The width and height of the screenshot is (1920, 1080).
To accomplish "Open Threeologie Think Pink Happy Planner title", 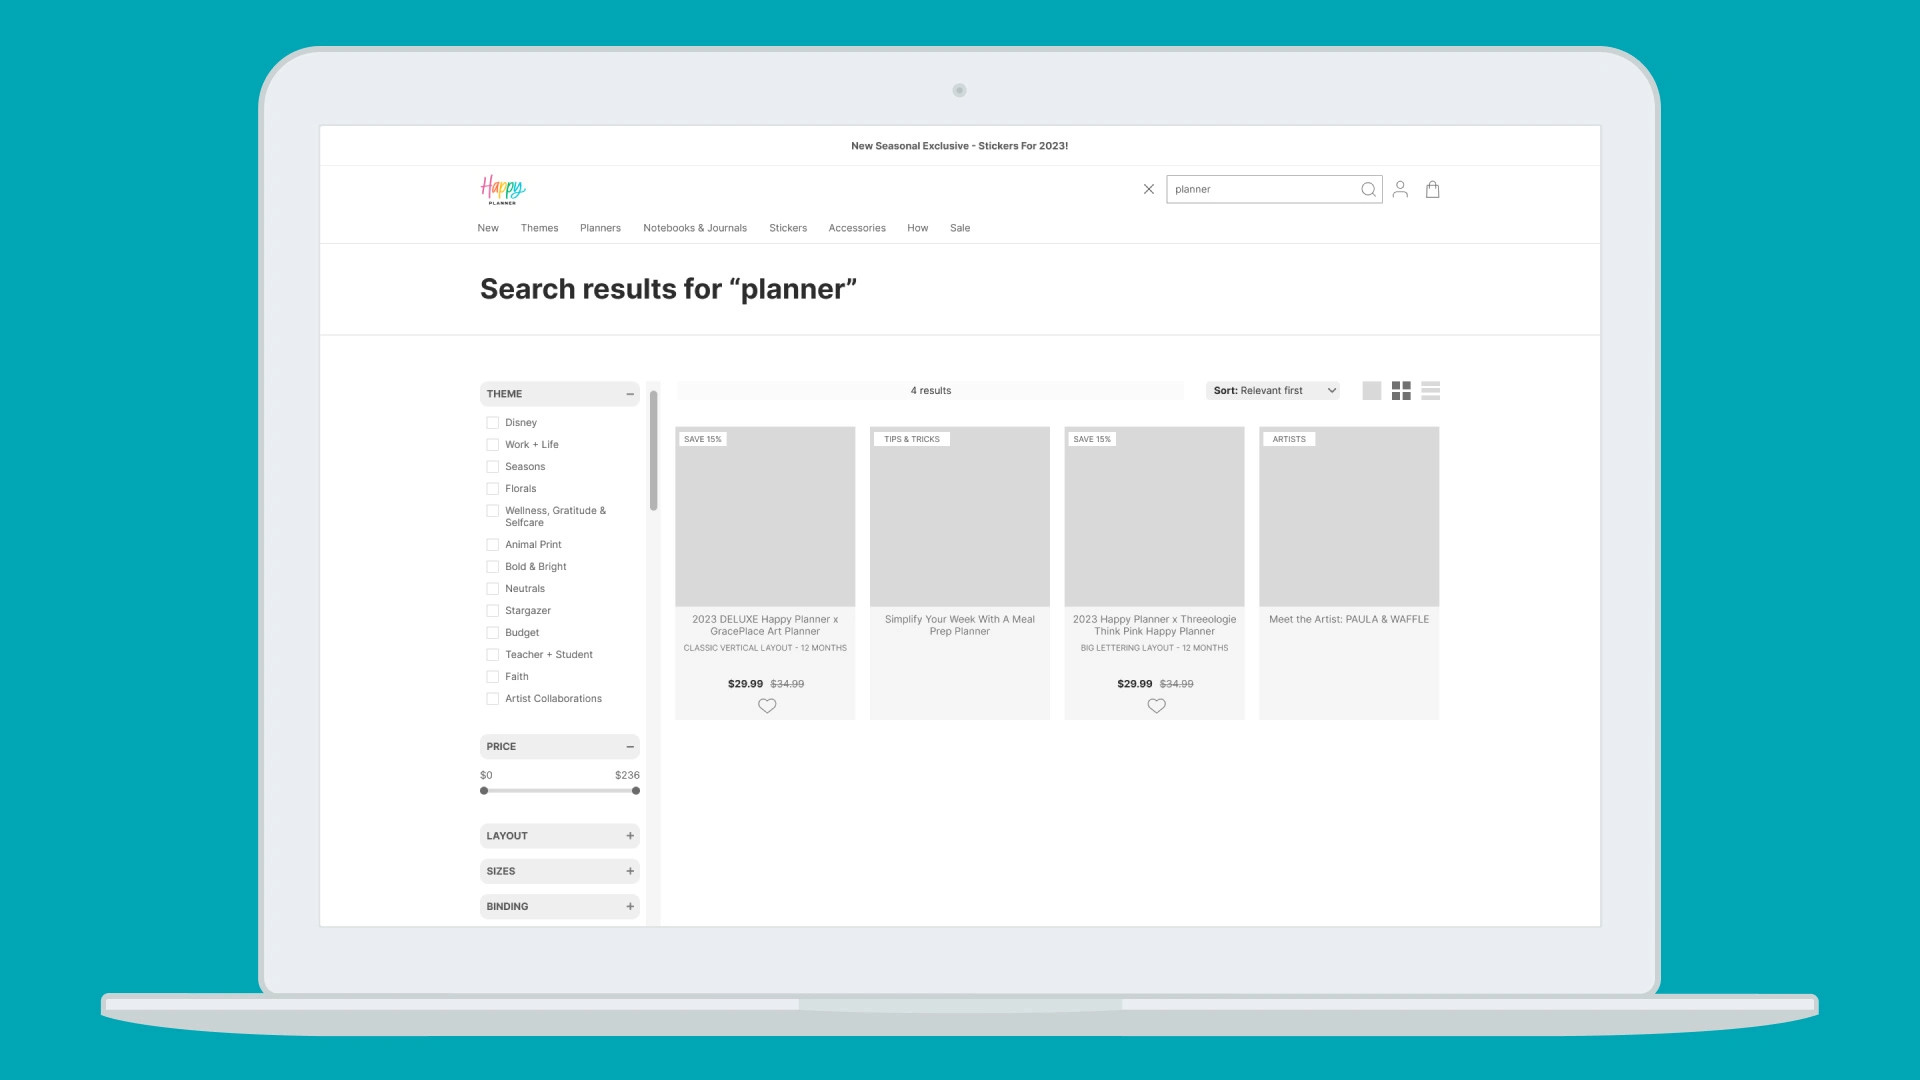I will pos(1154,625).
